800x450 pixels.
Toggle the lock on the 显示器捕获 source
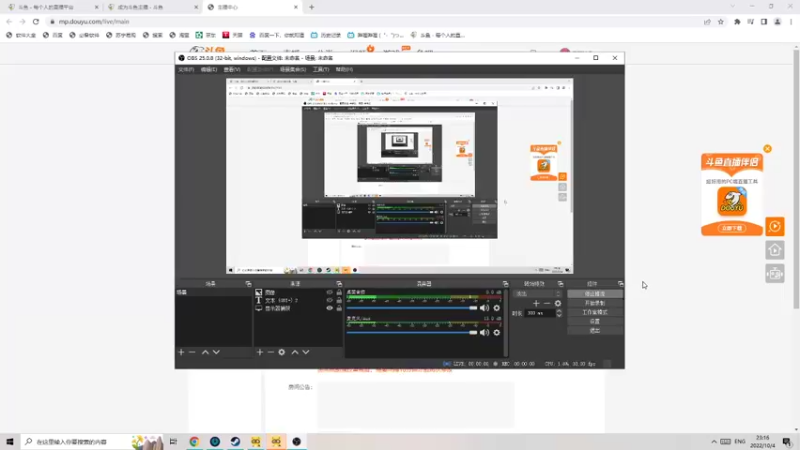click(339, 308)
